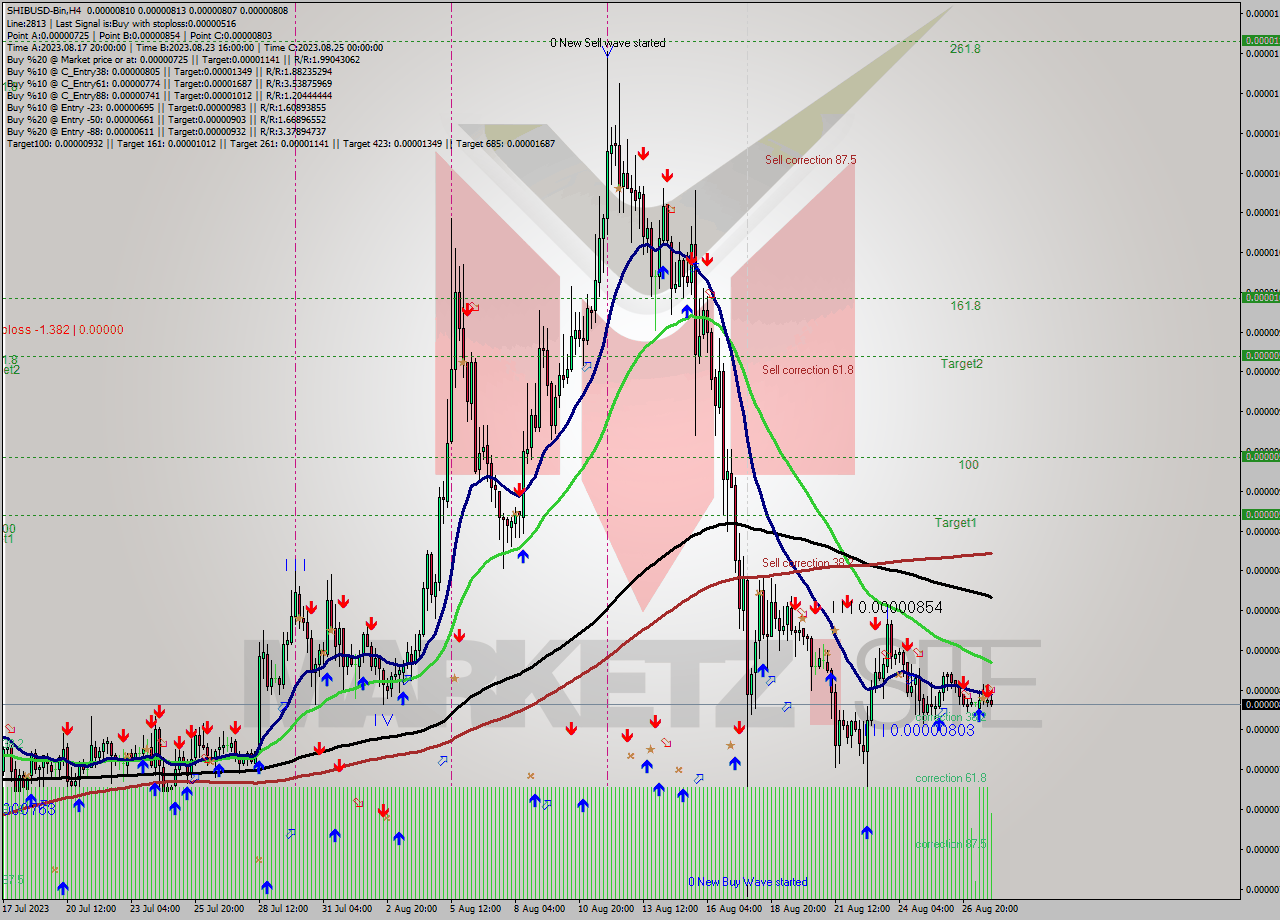Click the '26 Aug 20:00' time axis label

point(989,909)
